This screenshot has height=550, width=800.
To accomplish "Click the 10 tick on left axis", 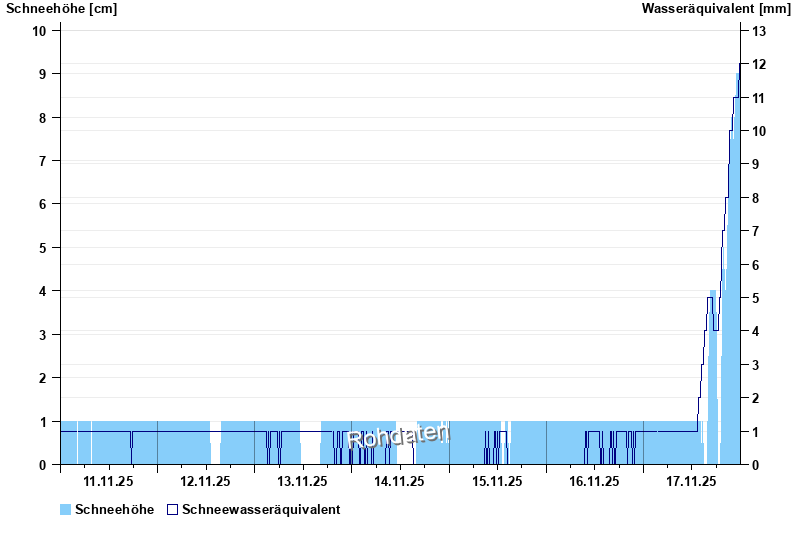I will point(39,30).
